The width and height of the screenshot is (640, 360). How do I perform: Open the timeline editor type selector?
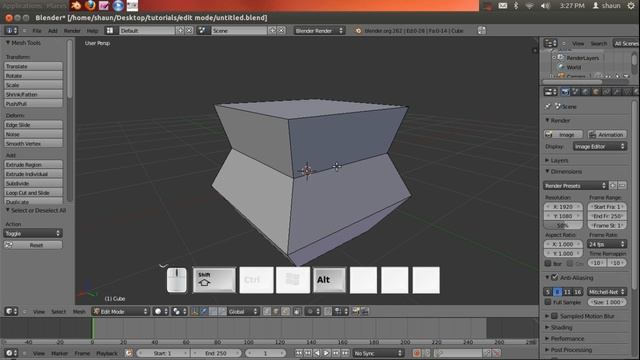pyautogui.click(x=11, y=353)
